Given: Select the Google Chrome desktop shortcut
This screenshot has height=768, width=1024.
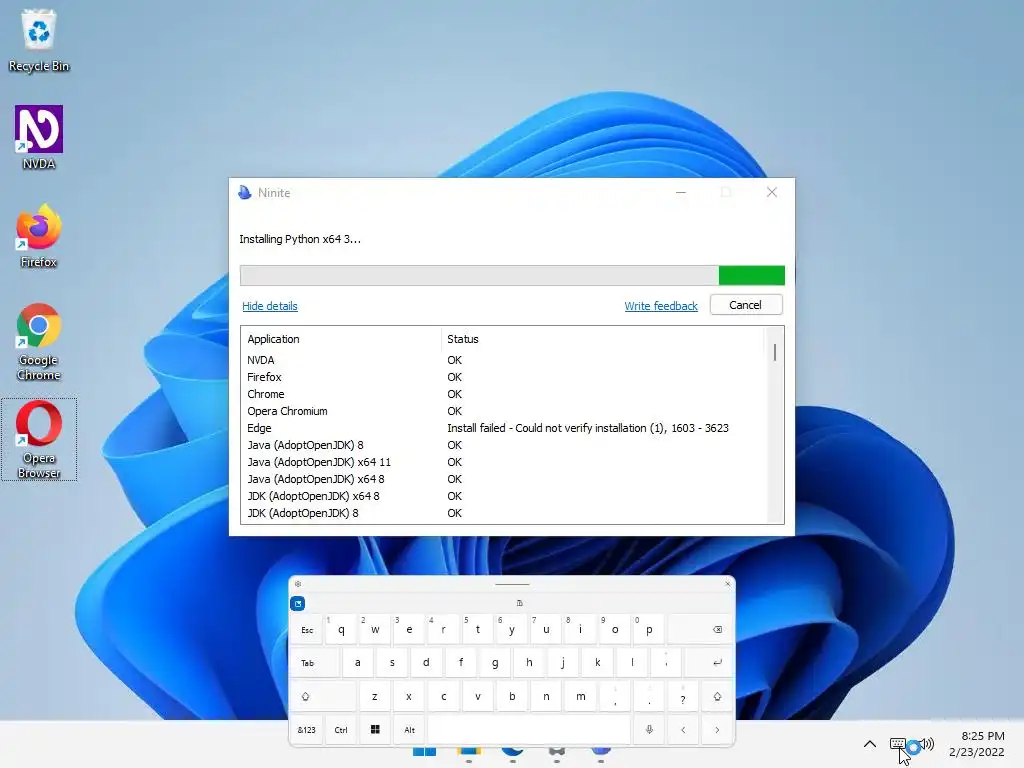Looking at the screenshot, I should [x=39, y=342].
